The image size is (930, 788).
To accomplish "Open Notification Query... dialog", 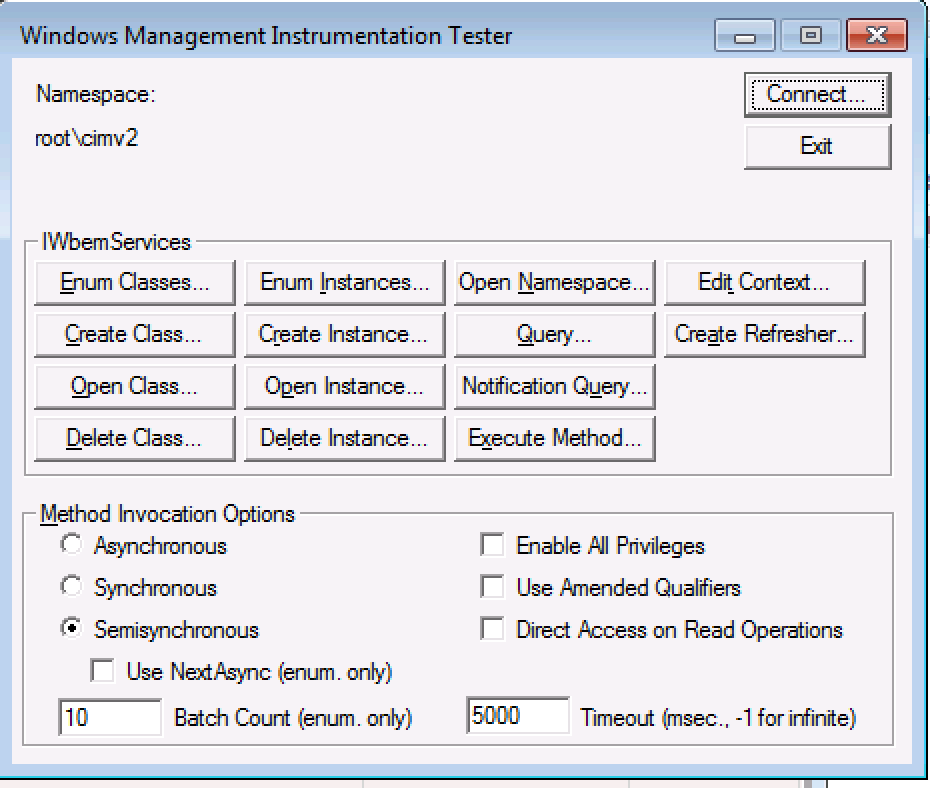I will 555,387.
